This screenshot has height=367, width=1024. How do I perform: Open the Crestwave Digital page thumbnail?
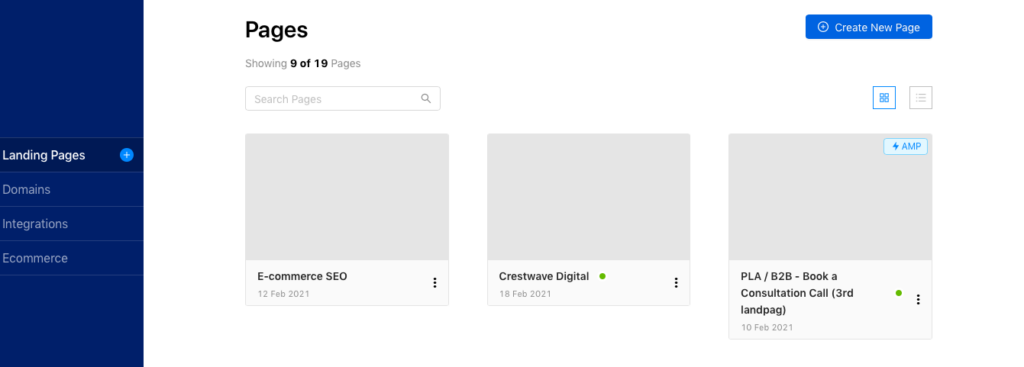coord(588,197)
